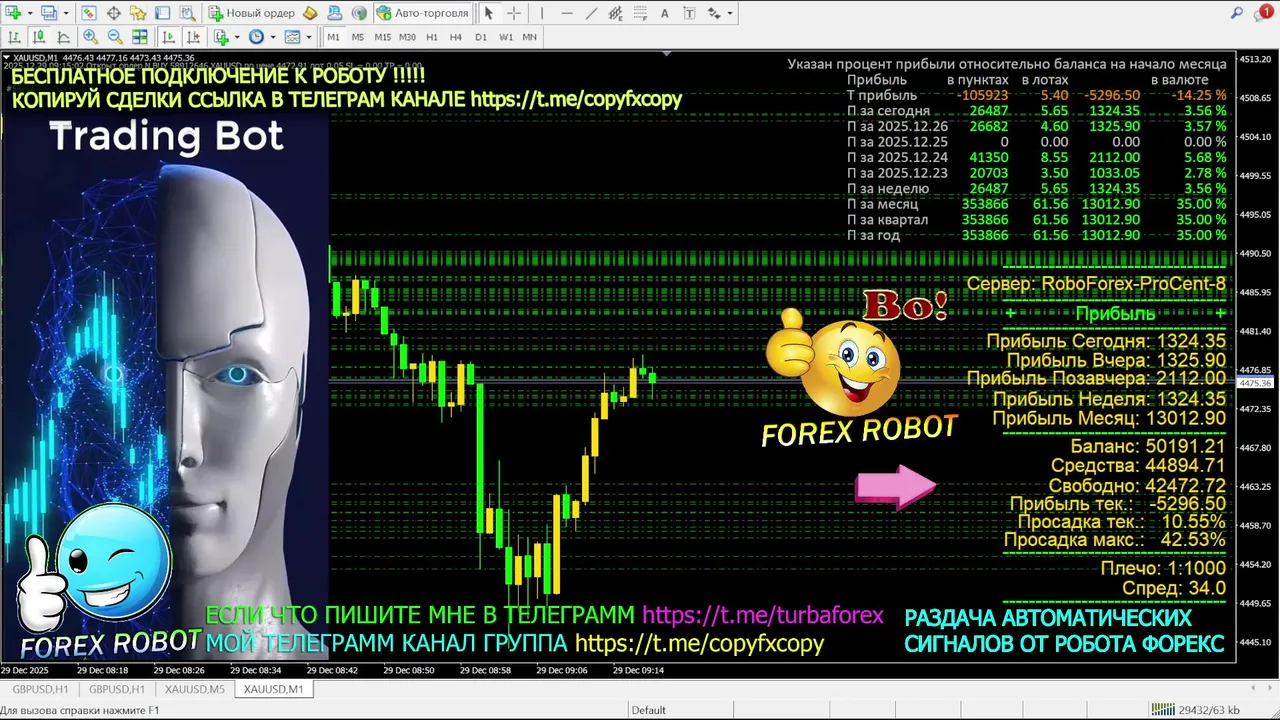Screen dimensions: 1280x720
Task: Select the text A tool
Action: (665, 13)
